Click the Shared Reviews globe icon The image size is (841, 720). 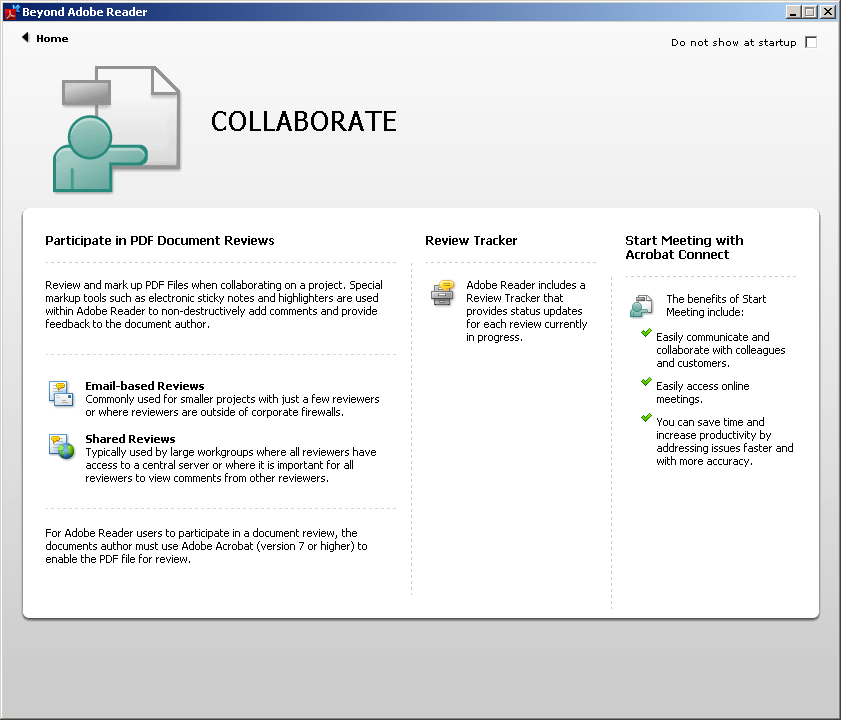61,446
